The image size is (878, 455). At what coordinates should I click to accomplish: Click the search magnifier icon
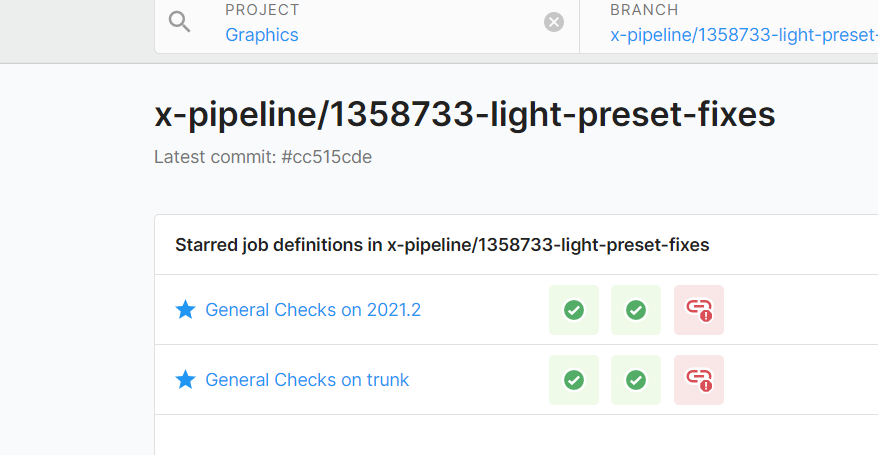[x=180, y=22]
